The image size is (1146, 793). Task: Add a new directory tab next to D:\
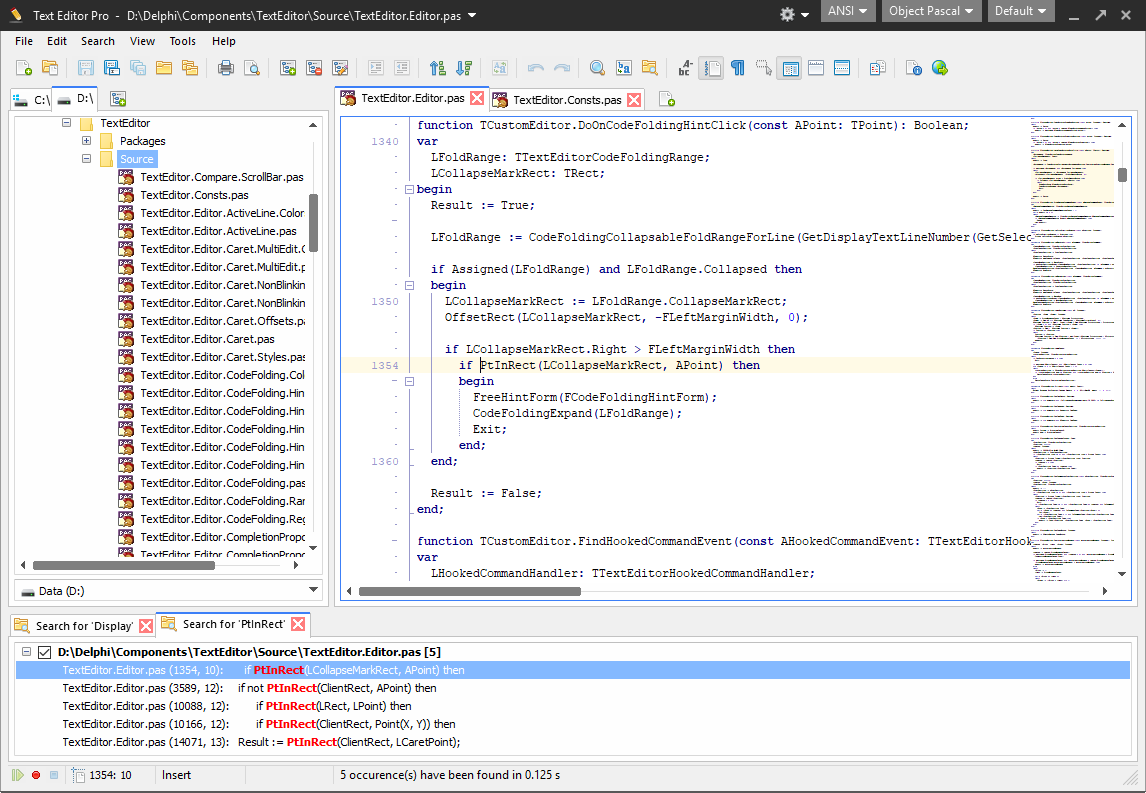click(118, 99)
